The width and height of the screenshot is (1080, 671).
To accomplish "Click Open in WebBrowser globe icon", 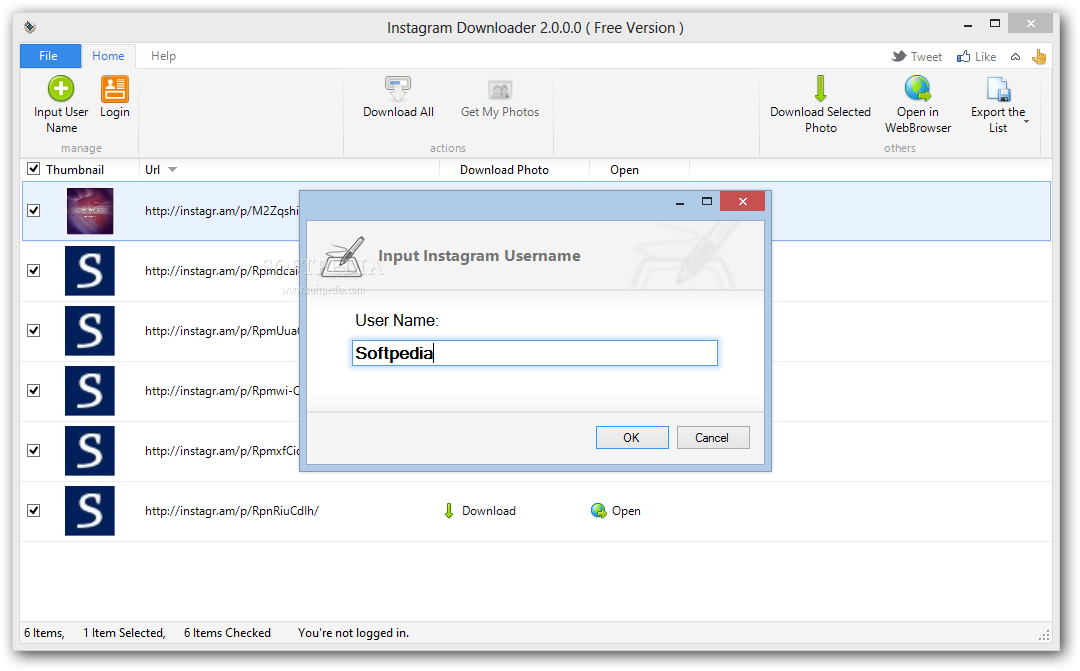I will tap(917, 88).
